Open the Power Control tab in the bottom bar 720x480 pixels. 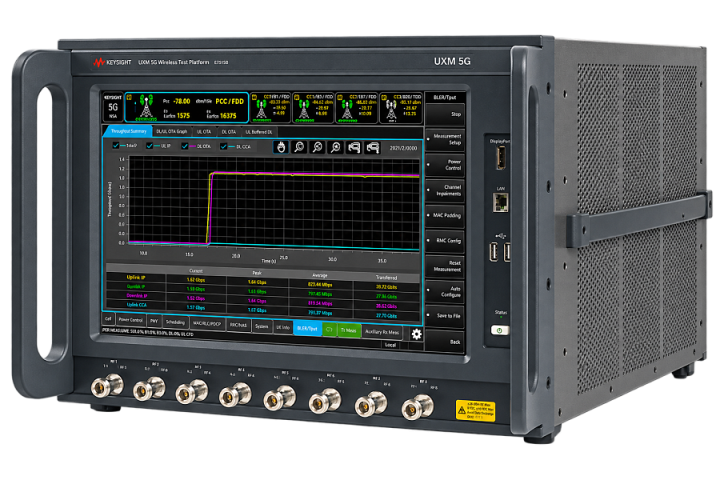[131, 320]
